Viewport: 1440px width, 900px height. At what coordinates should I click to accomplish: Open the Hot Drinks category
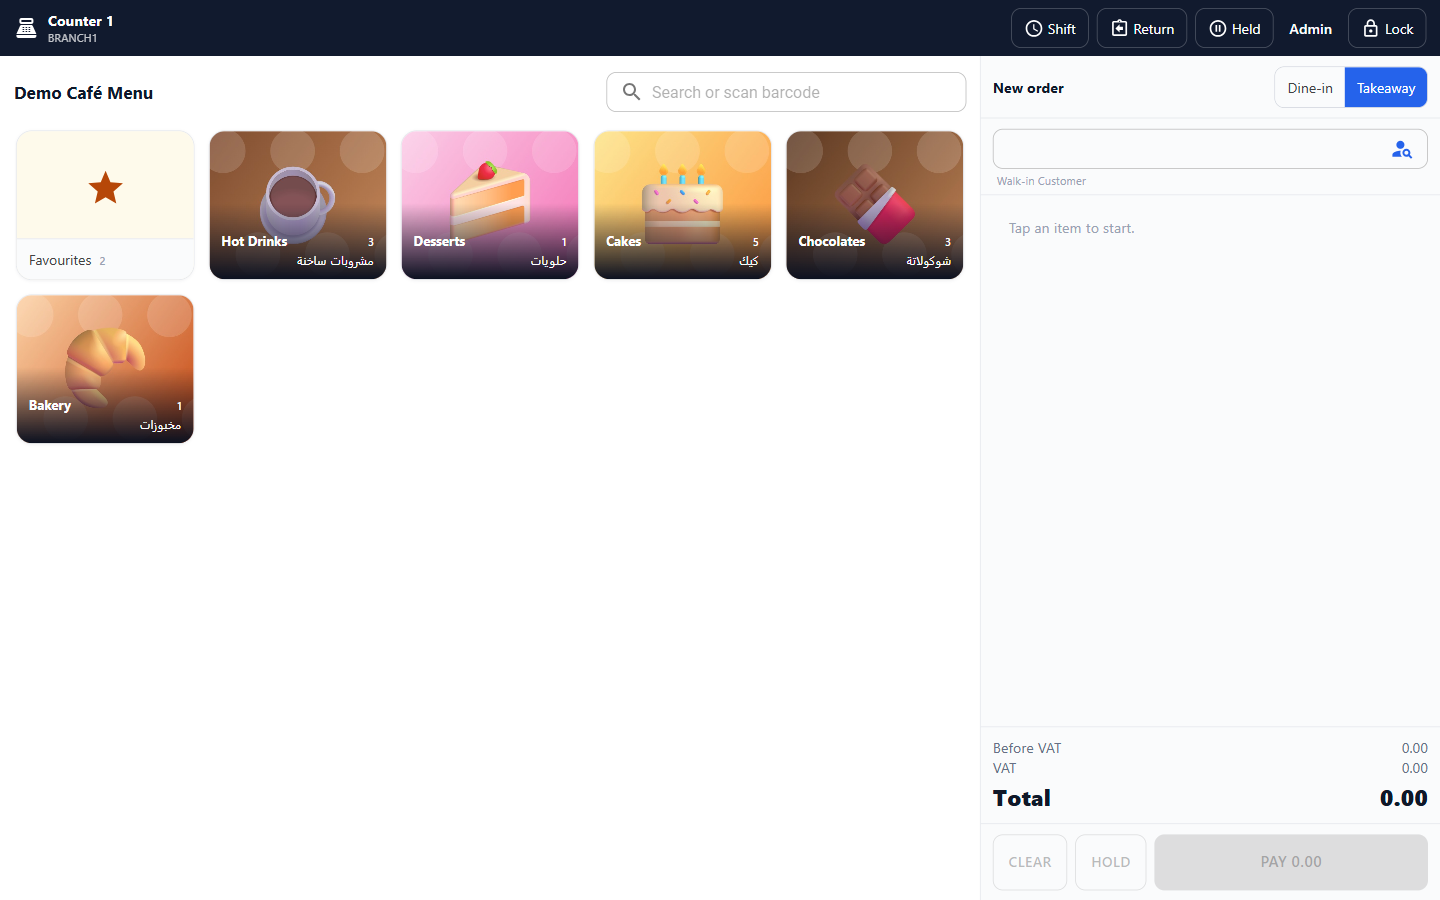pos(298,205)
